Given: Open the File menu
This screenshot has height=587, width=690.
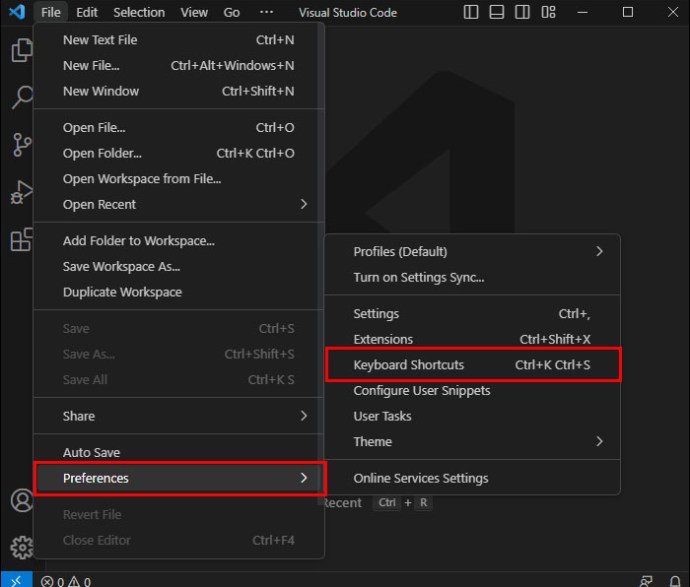Looking at the screenshot, I should coord(51,12).
